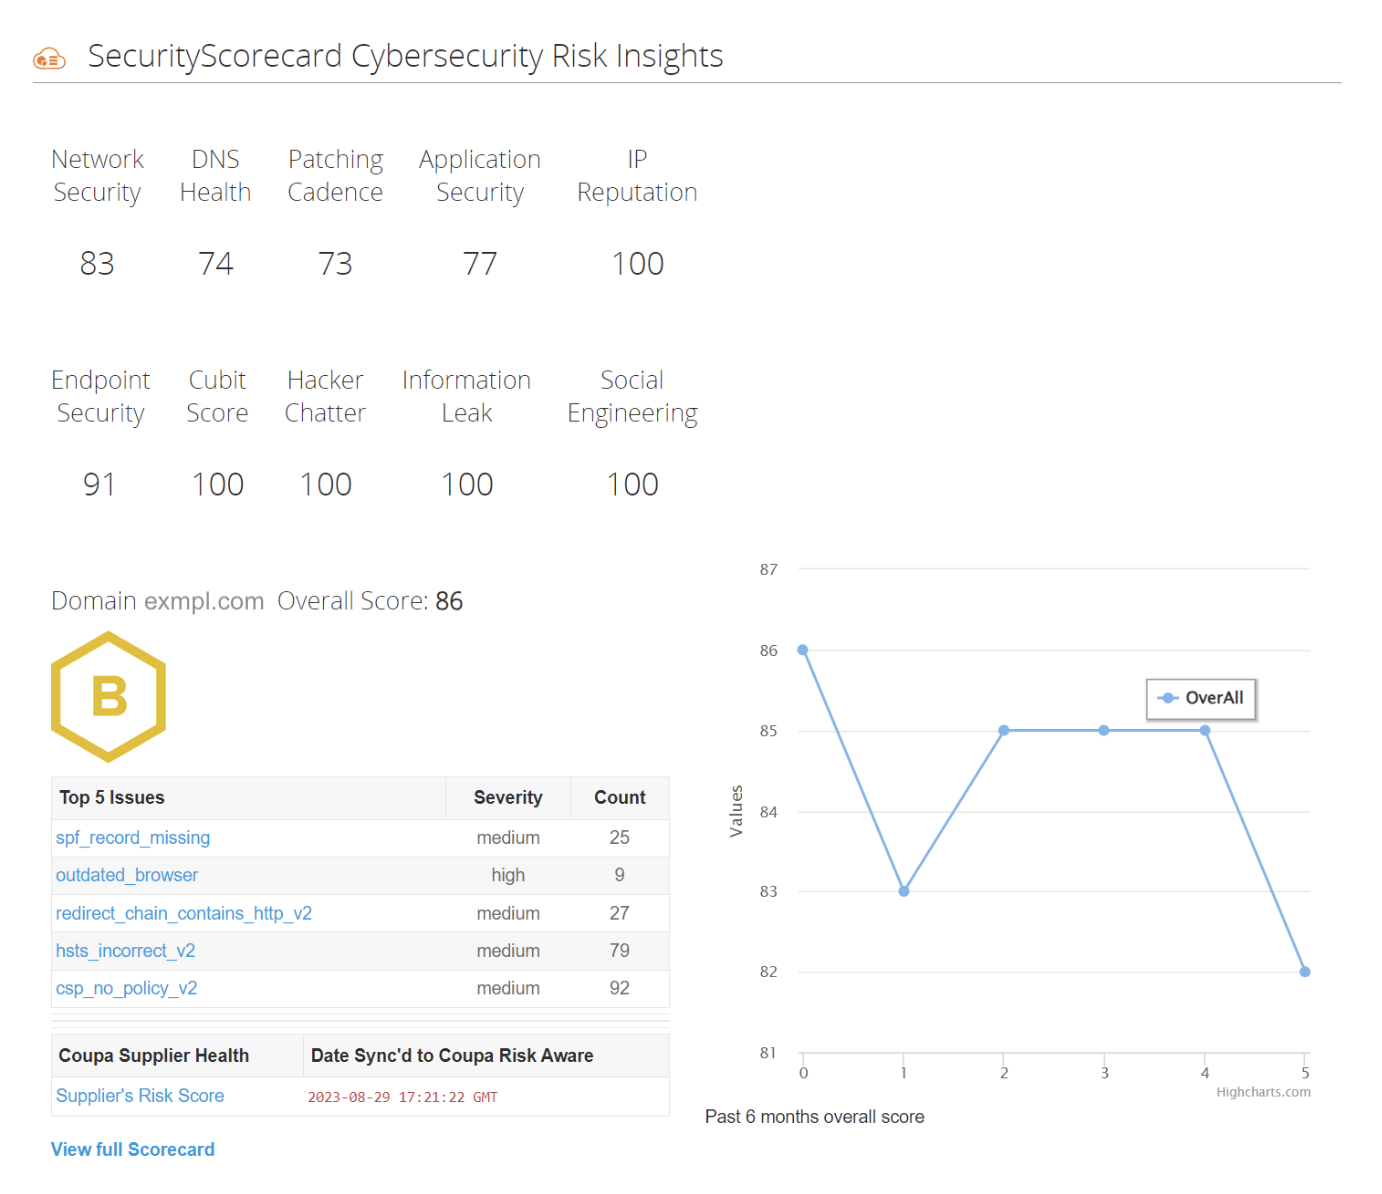Click the IP Reputation score 100
Viewport: 1382px width, 1194px height.
(638, 264)
